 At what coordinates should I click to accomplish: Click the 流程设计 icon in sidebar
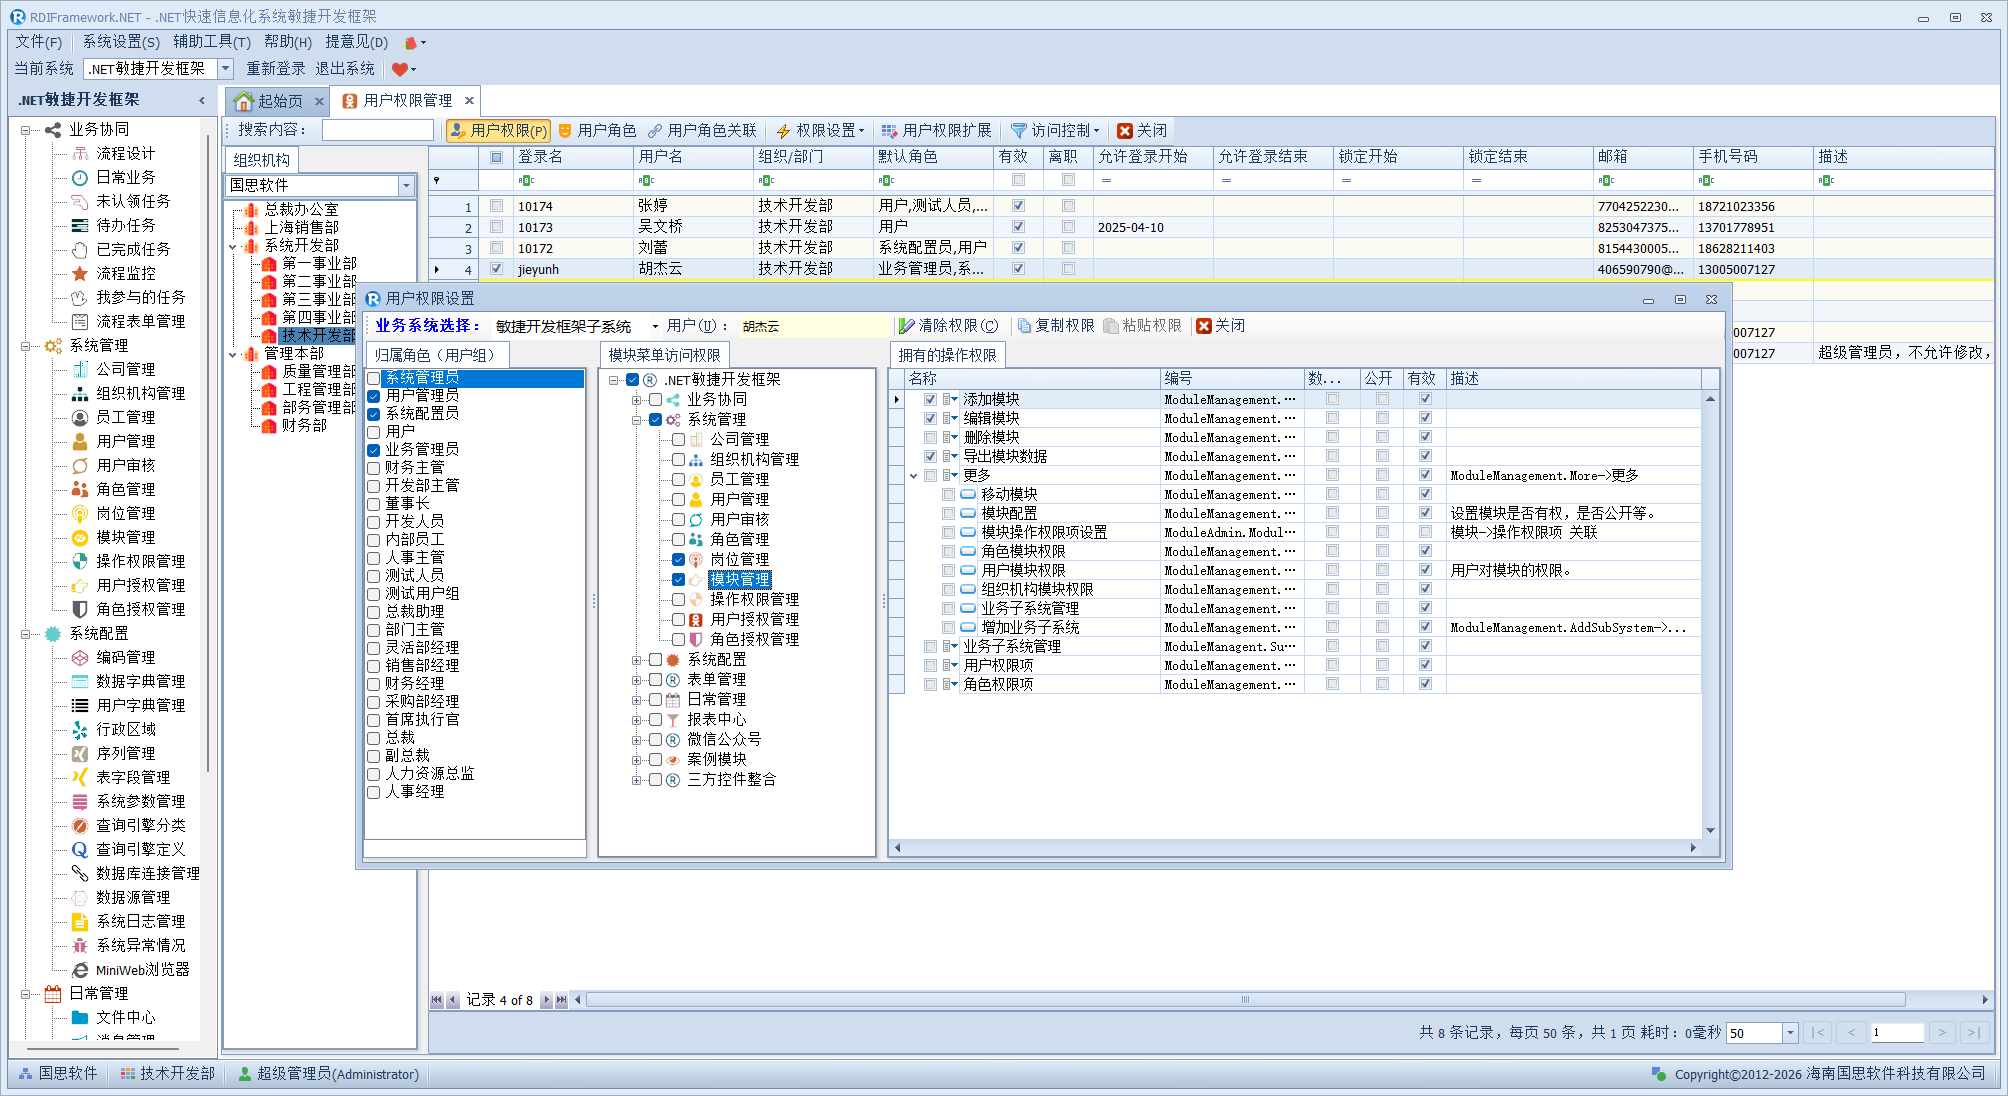80,153
